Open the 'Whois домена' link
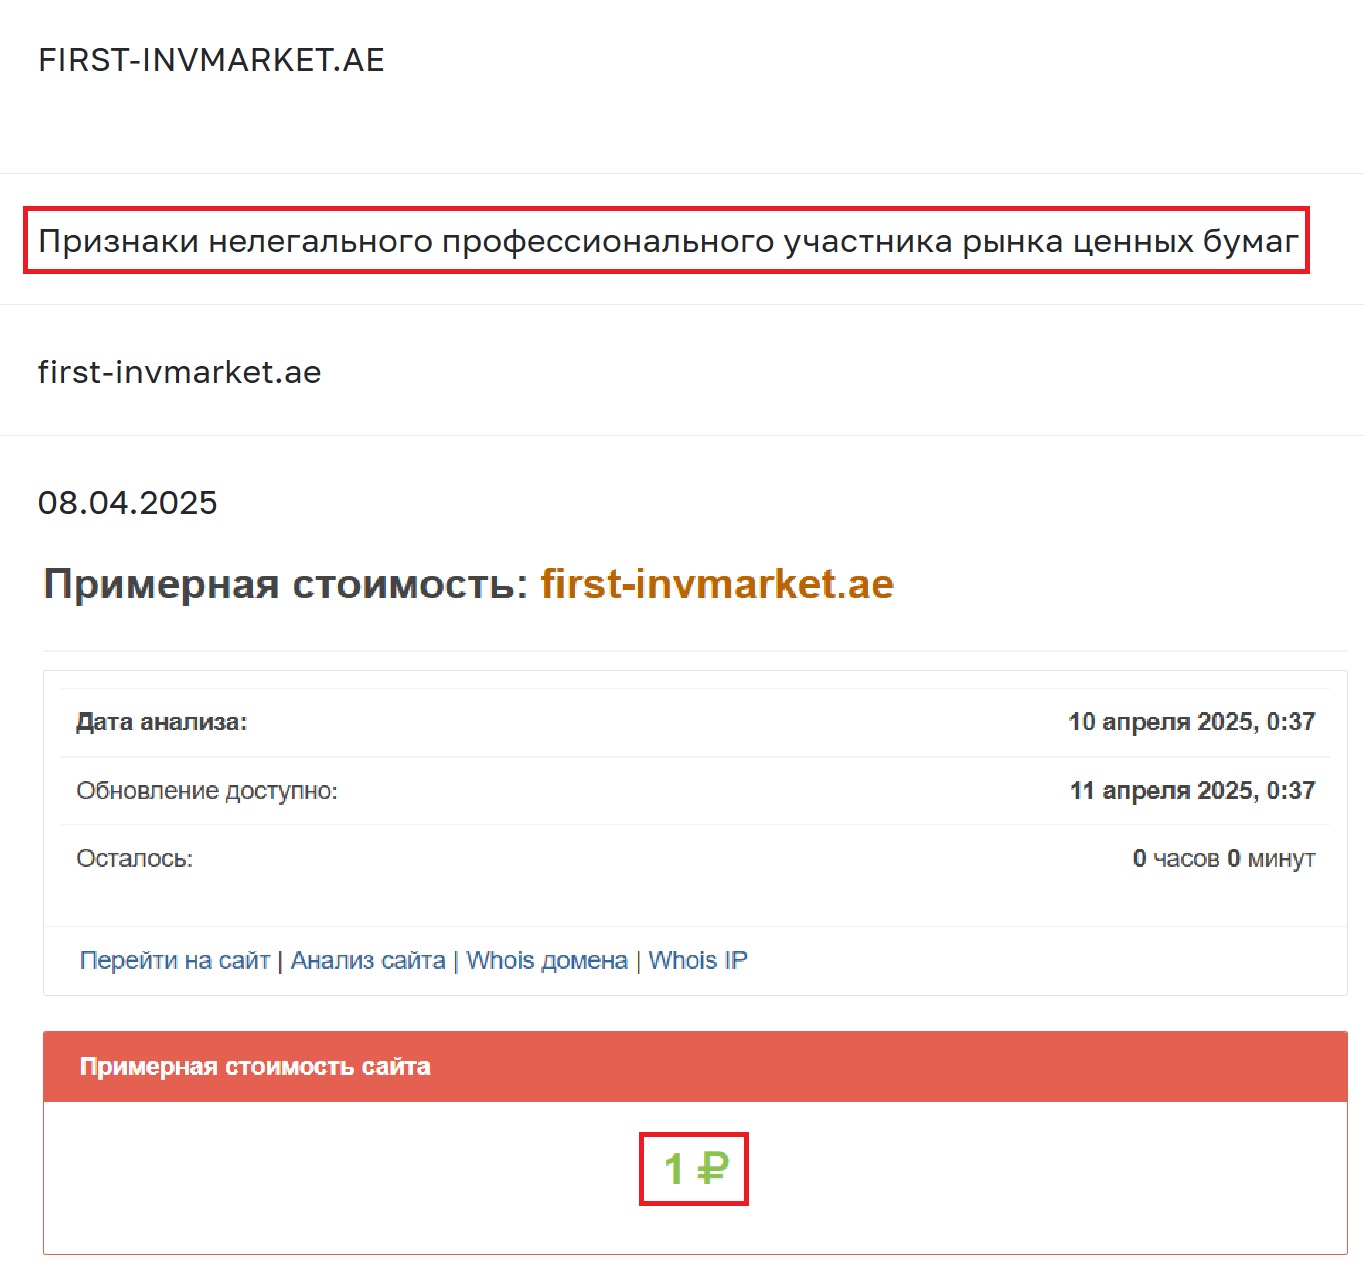1364x1277 pixels. pos(546,960)
